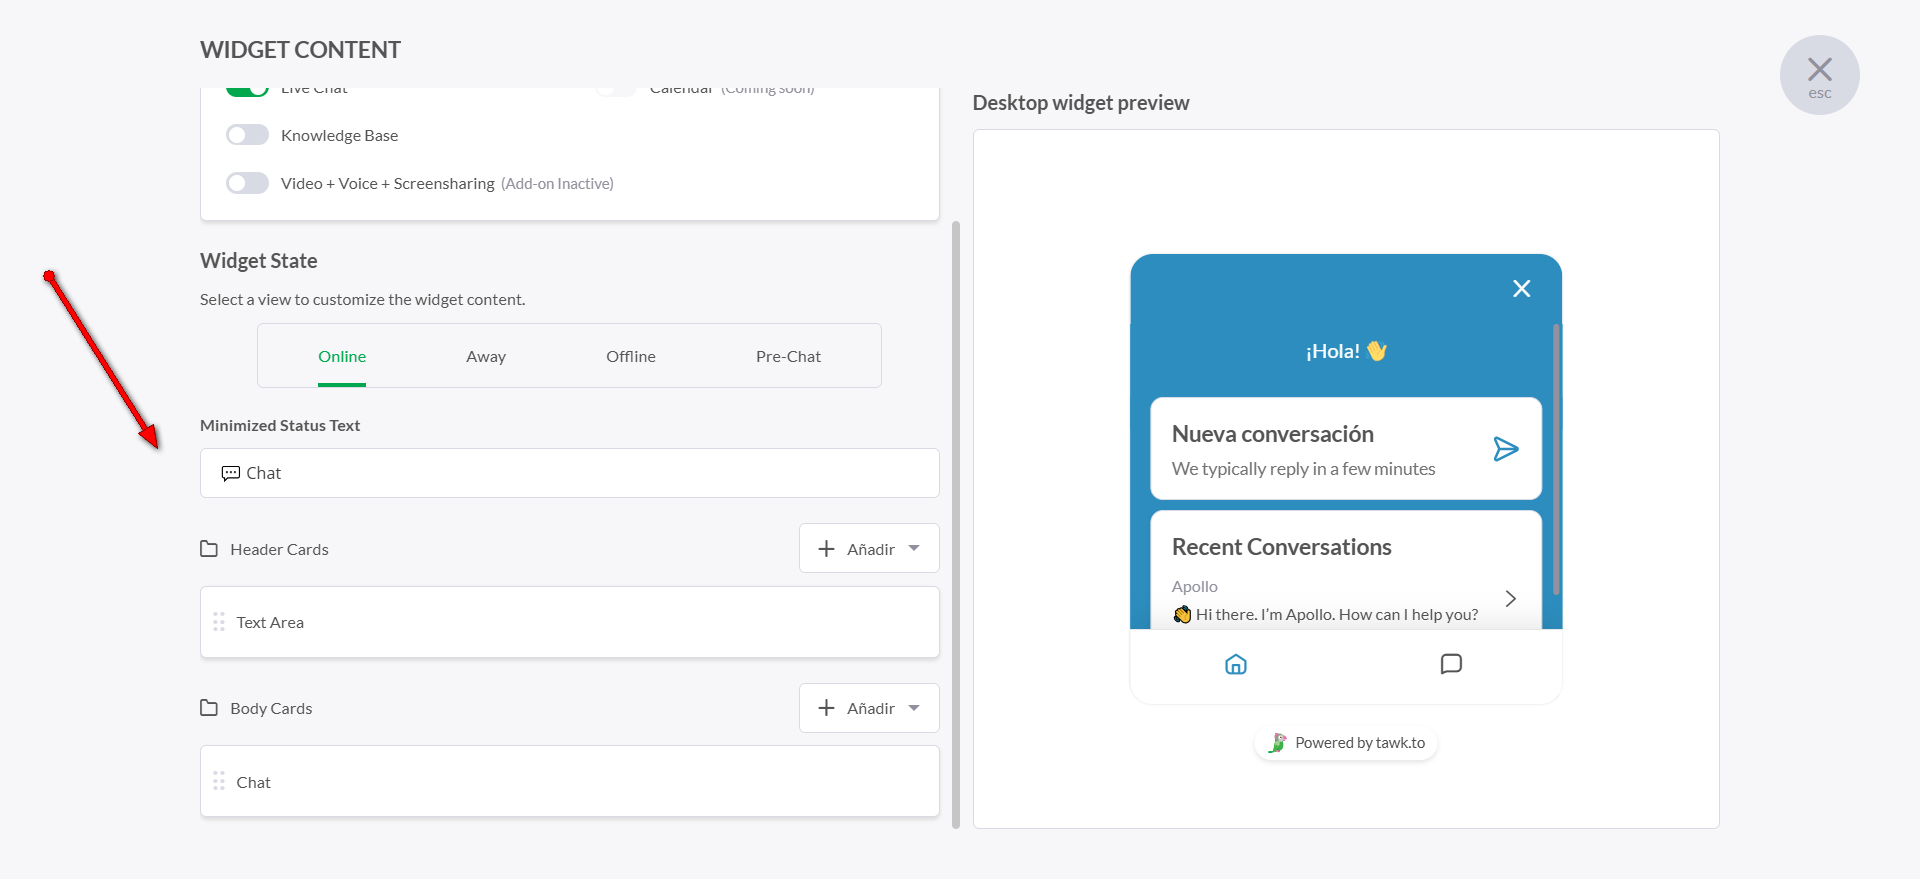The width and height of the screenshot is (1920, 879).
Task: Click "We typically reply in a few minutes" text
Action: 1303,469
